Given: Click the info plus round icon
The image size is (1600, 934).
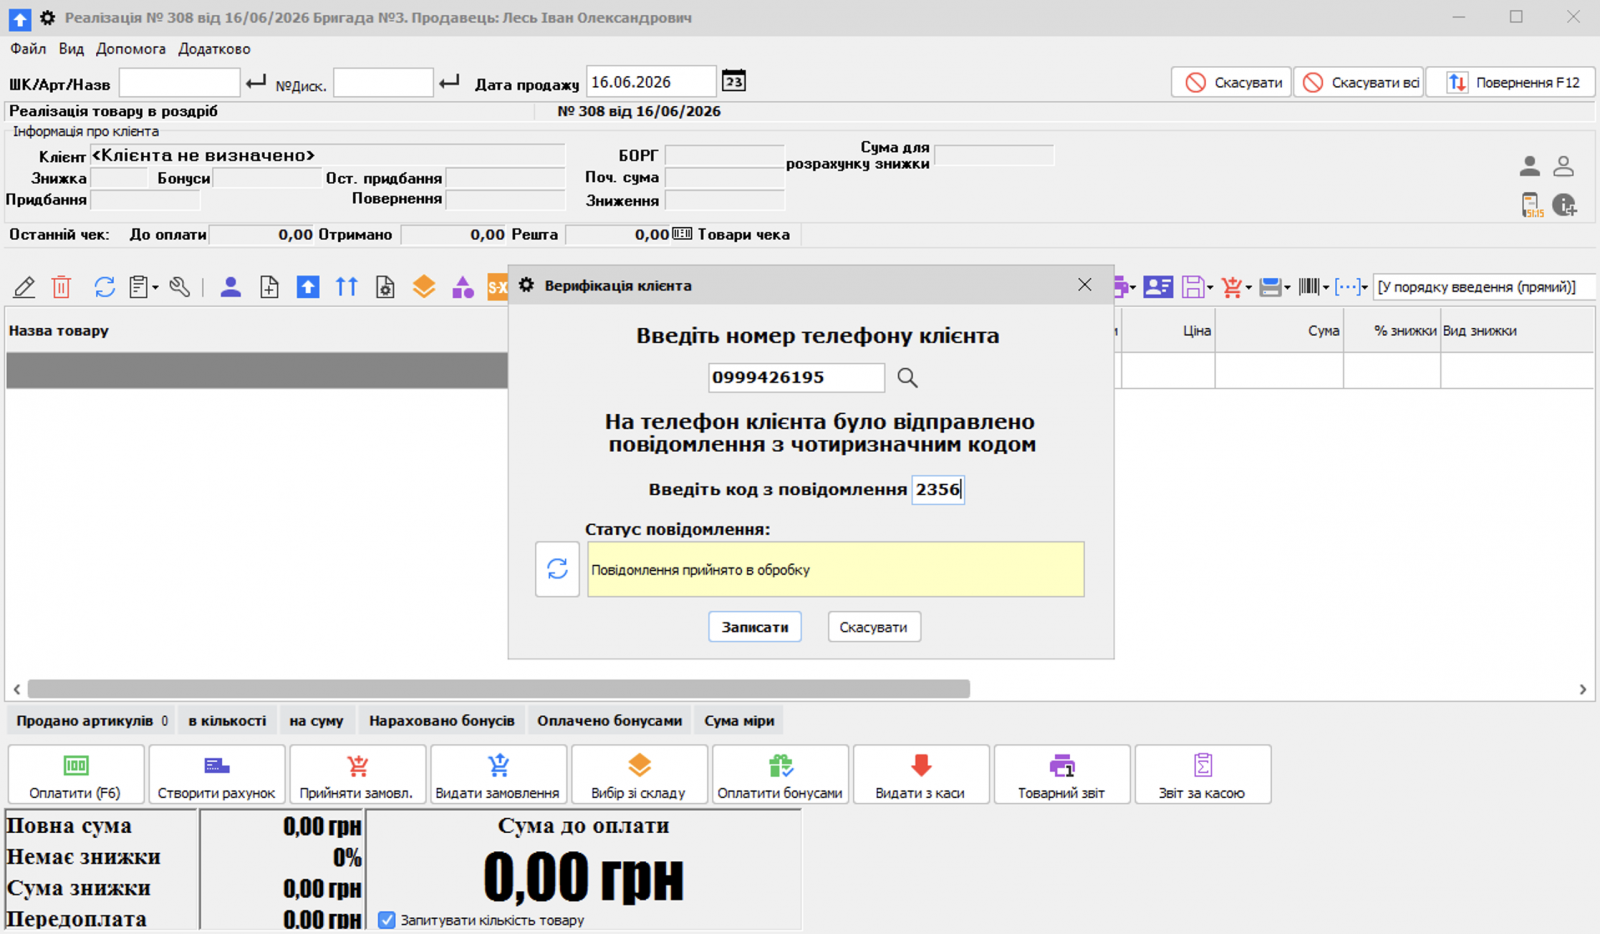Looking at the screenshot, I should click(1565, 205).
